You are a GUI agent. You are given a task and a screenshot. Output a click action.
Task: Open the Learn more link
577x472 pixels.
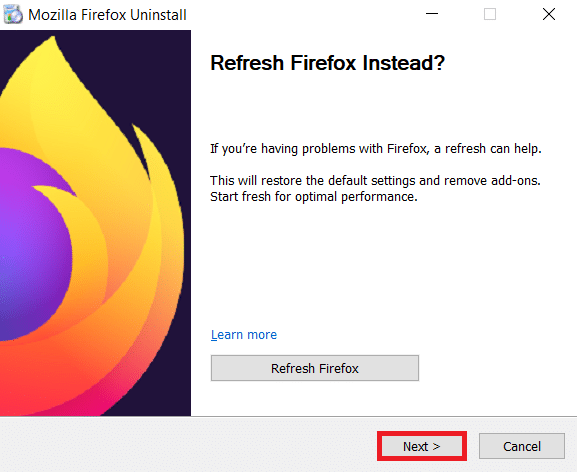point(244,334)
